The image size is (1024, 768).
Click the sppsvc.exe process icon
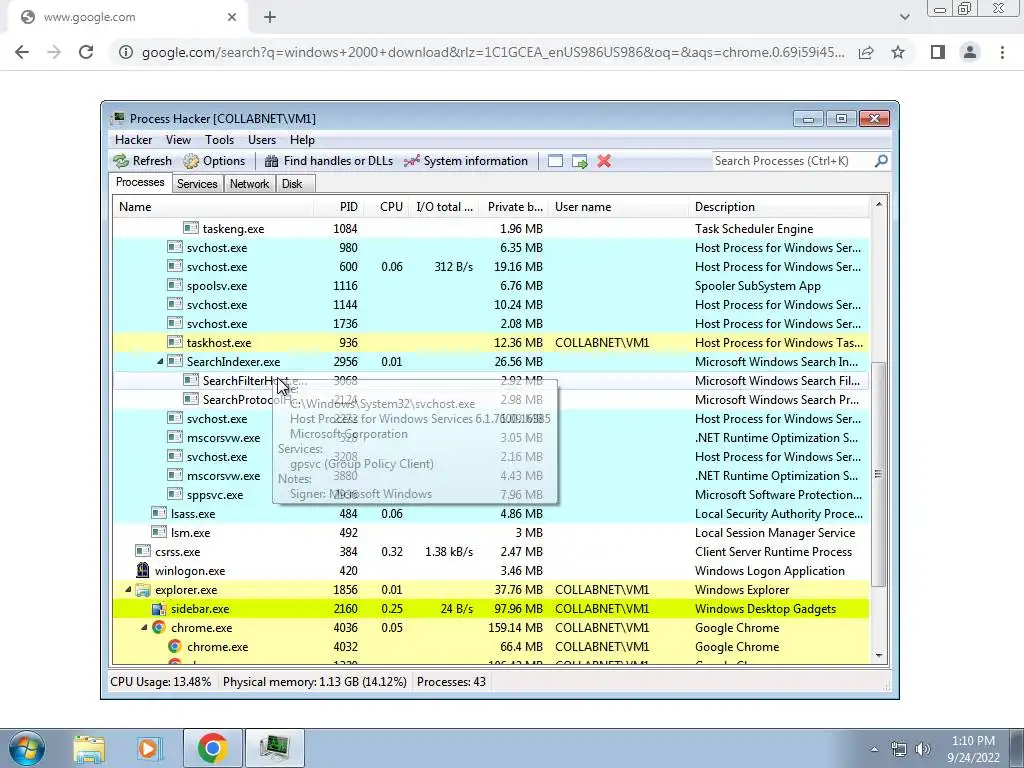pyautogui.click(x=174, y=494)
